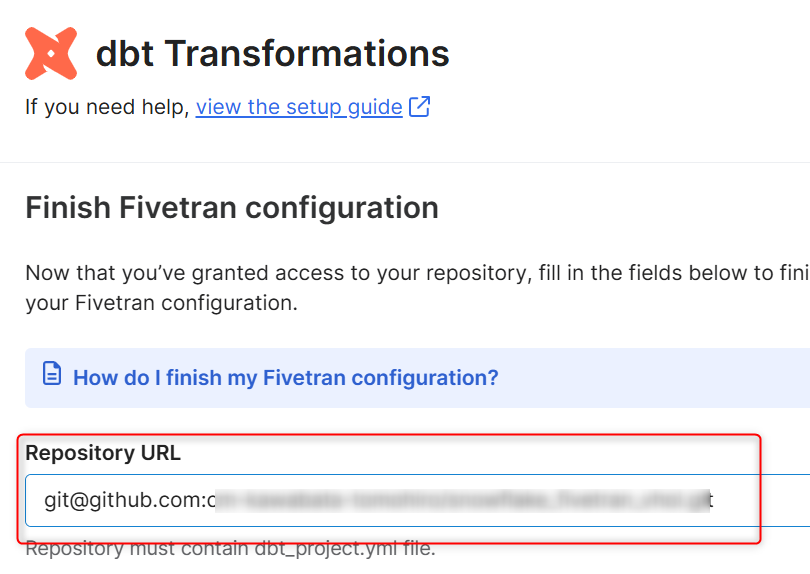Screen dimensions: 810x574
Task: Open the "view the setup guide" link
Action: pos(299,107)
